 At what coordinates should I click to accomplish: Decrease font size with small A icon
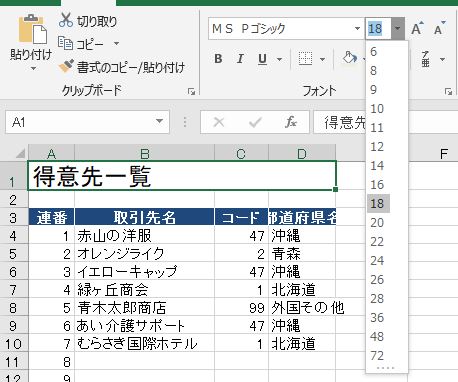(x=439, y=29)
